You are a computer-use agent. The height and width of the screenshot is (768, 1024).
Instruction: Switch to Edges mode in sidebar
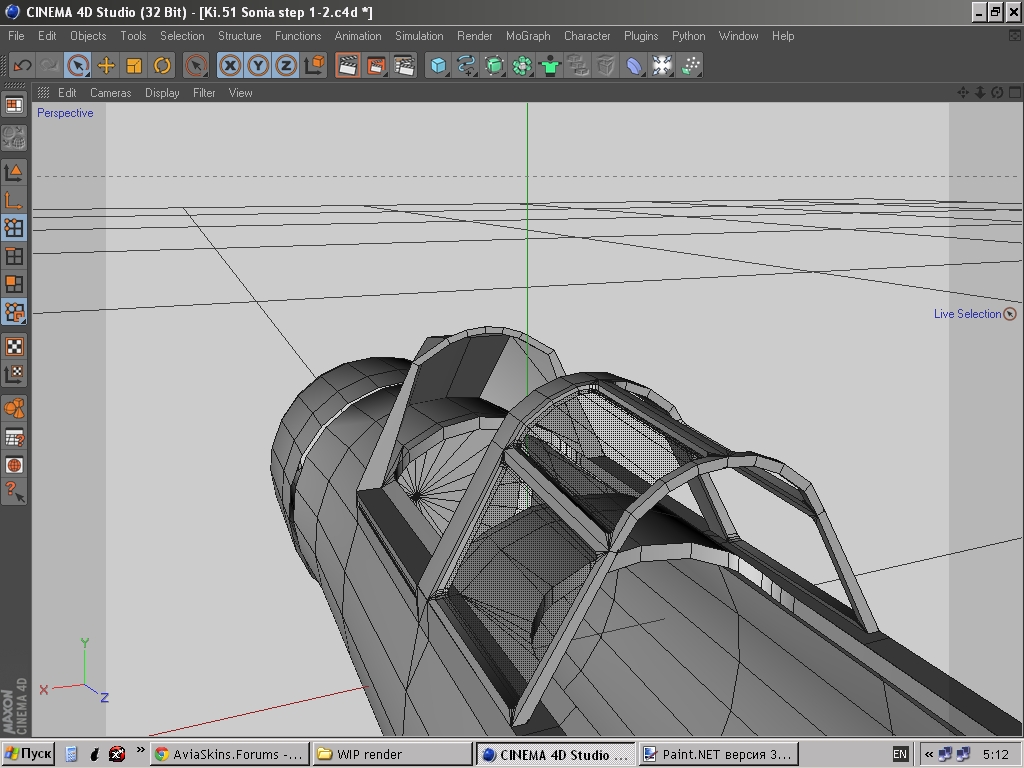point(14,256)
